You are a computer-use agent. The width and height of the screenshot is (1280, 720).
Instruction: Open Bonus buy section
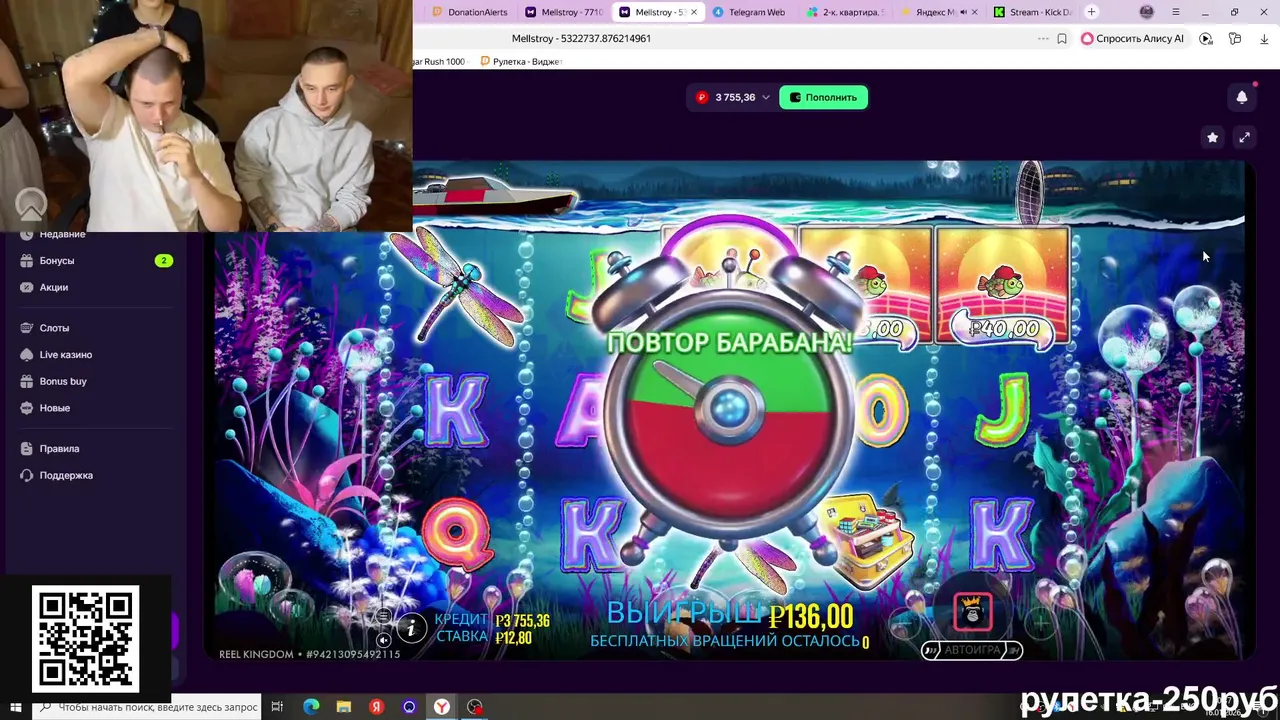(63, 382)
